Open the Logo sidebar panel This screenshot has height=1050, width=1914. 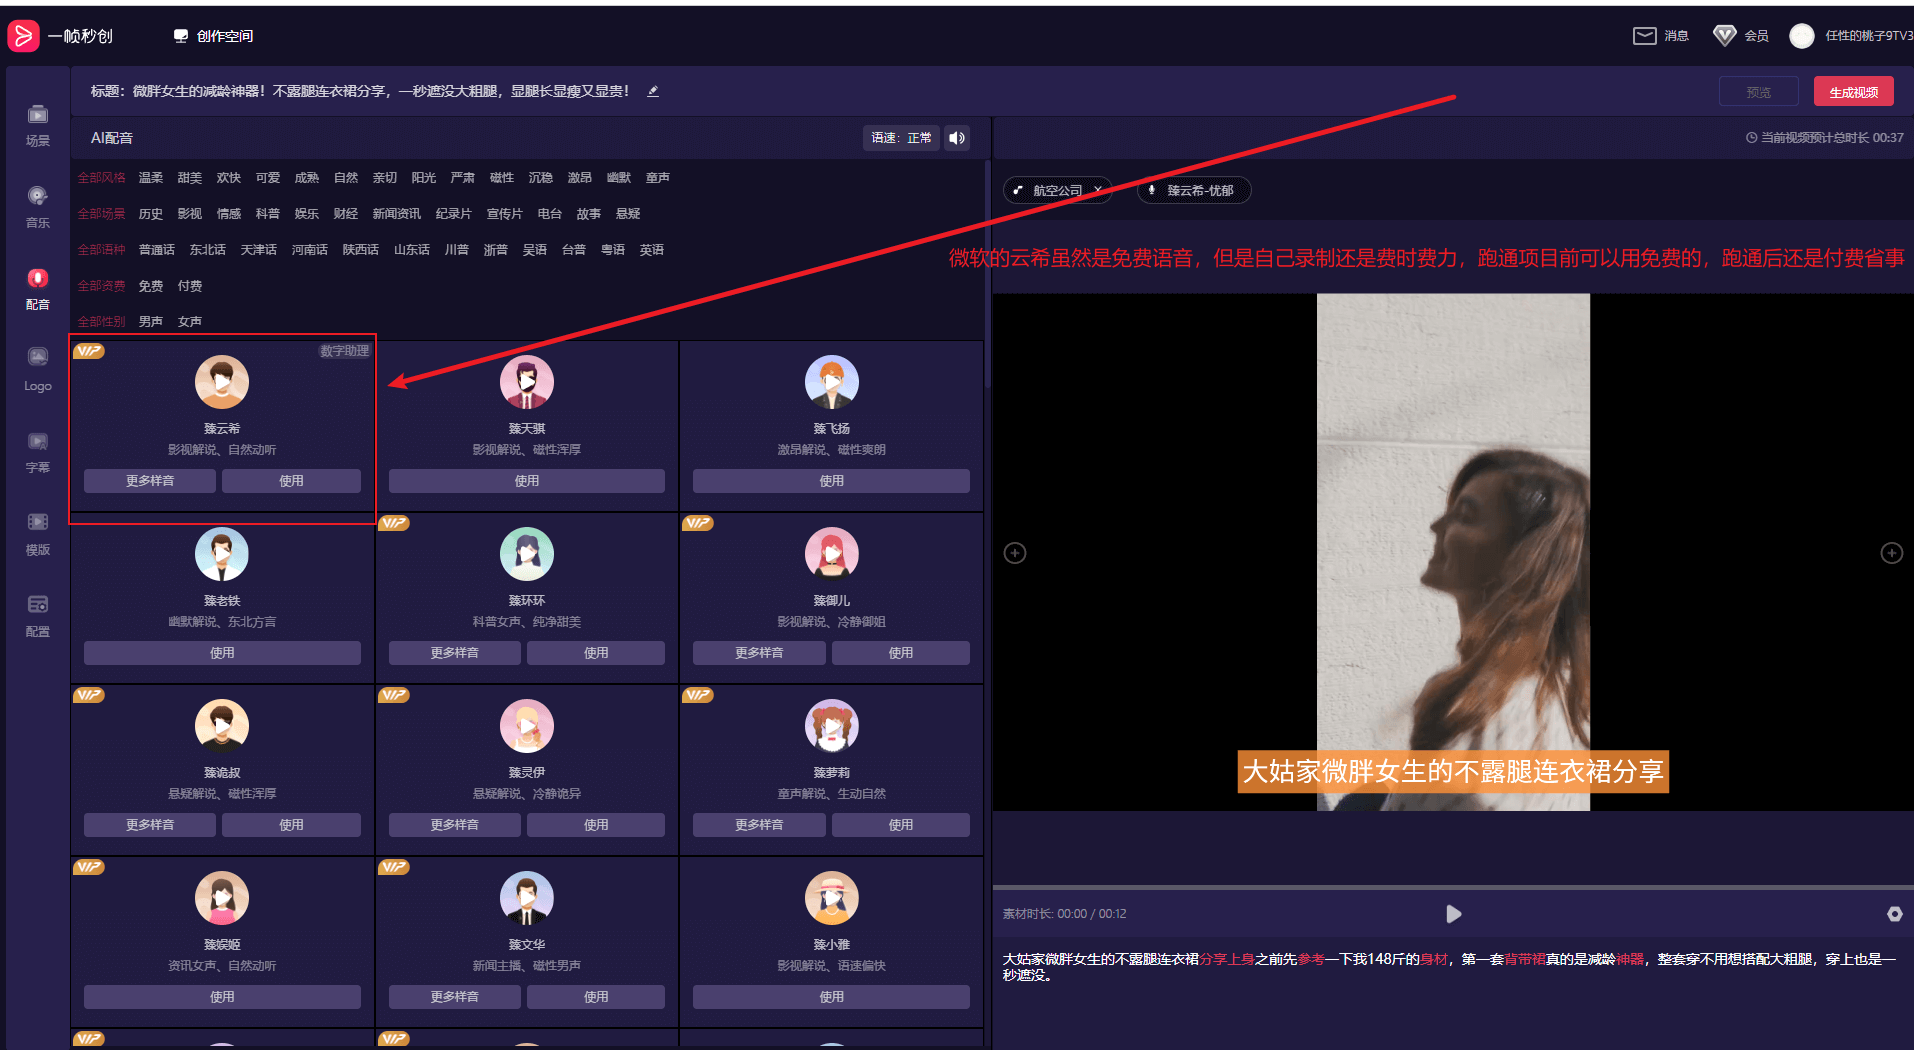click(38, 369)
